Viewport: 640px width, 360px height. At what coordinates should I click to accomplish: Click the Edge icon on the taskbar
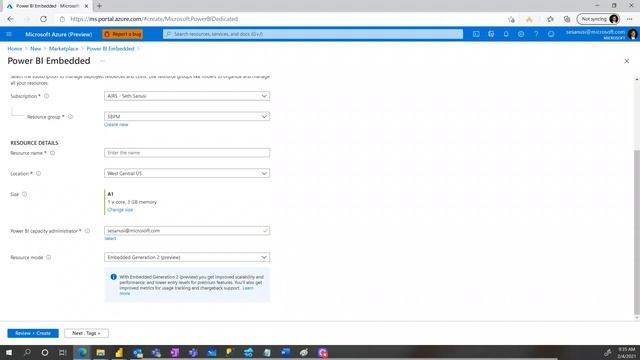coord(82,352)
